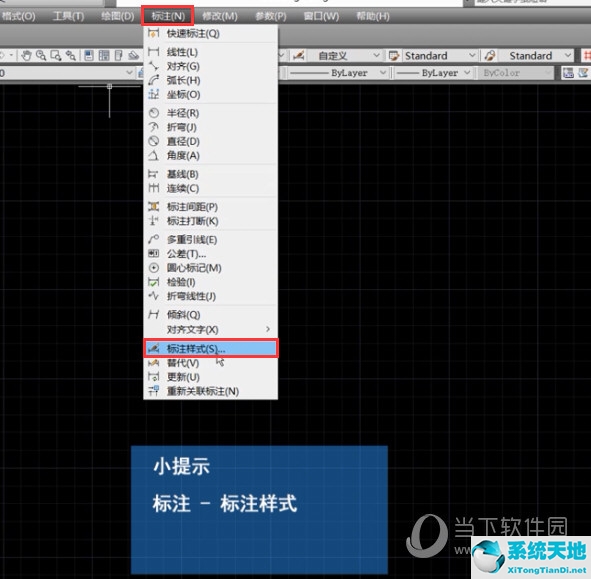
Task: Open 标注样式(S)... dimension style
Action: pos(211,348)
